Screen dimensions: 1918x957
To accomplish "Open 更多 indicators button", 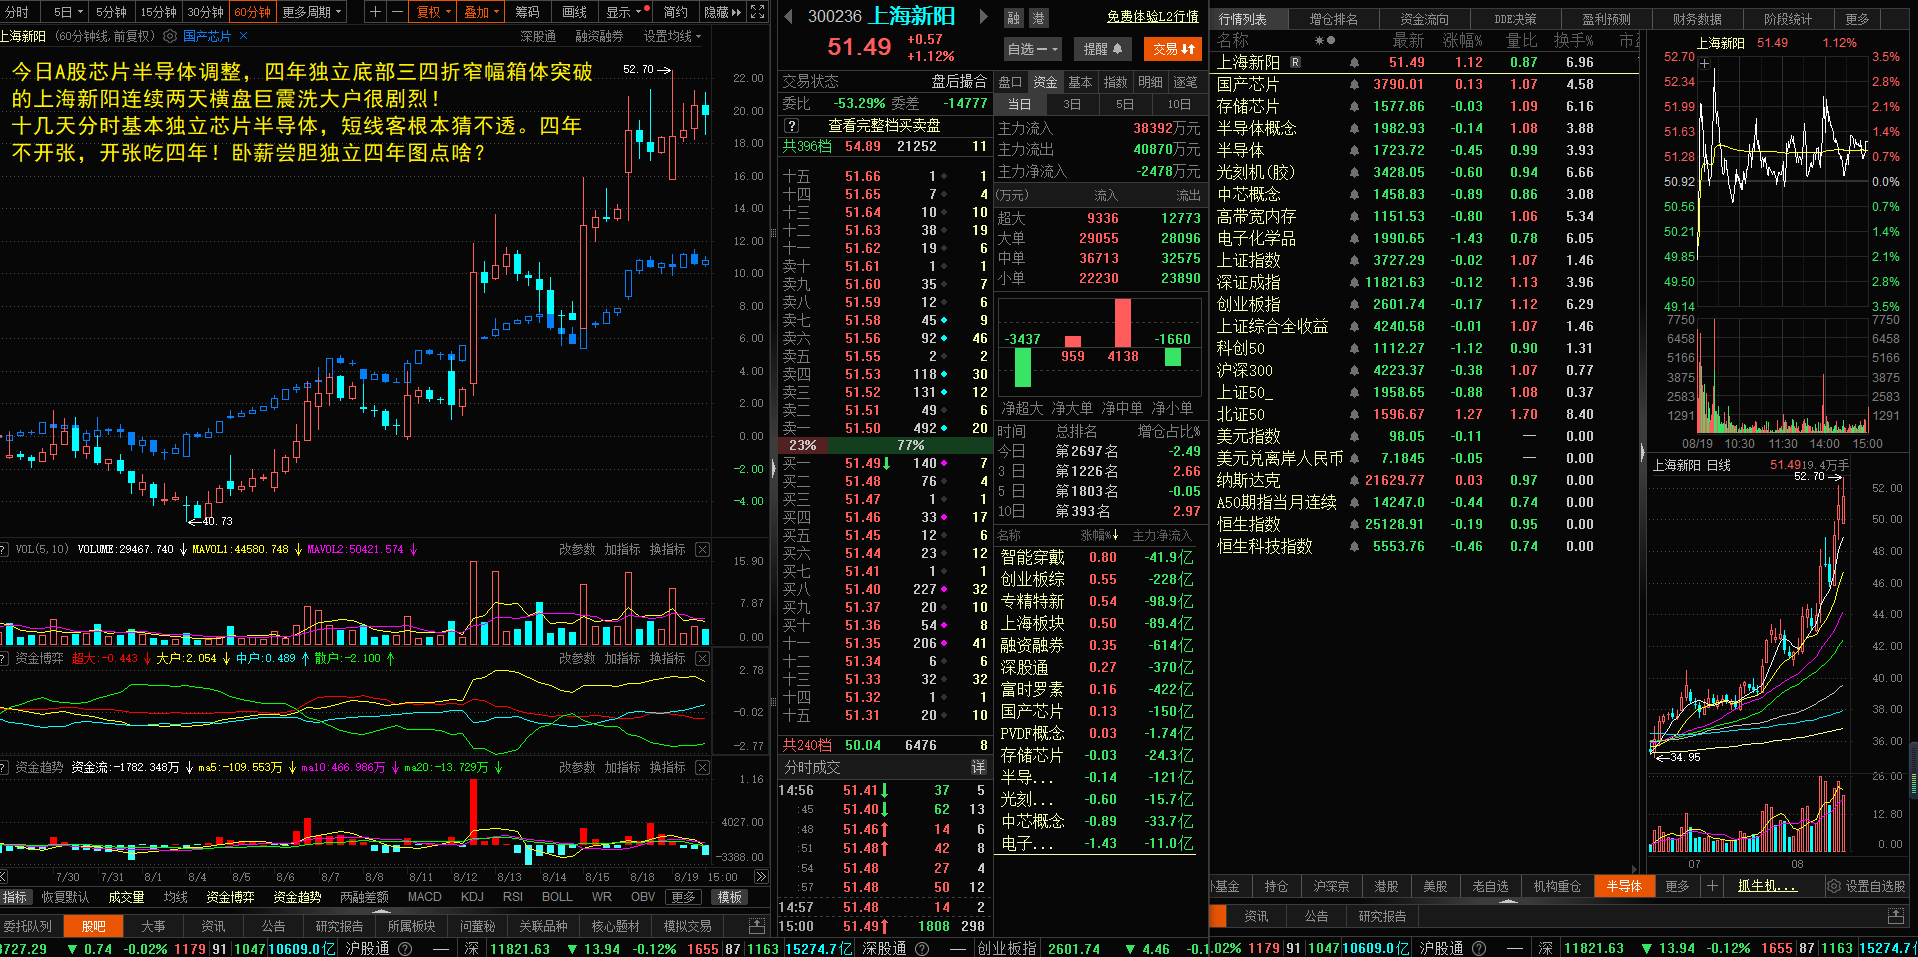I will tap(683, 897).
